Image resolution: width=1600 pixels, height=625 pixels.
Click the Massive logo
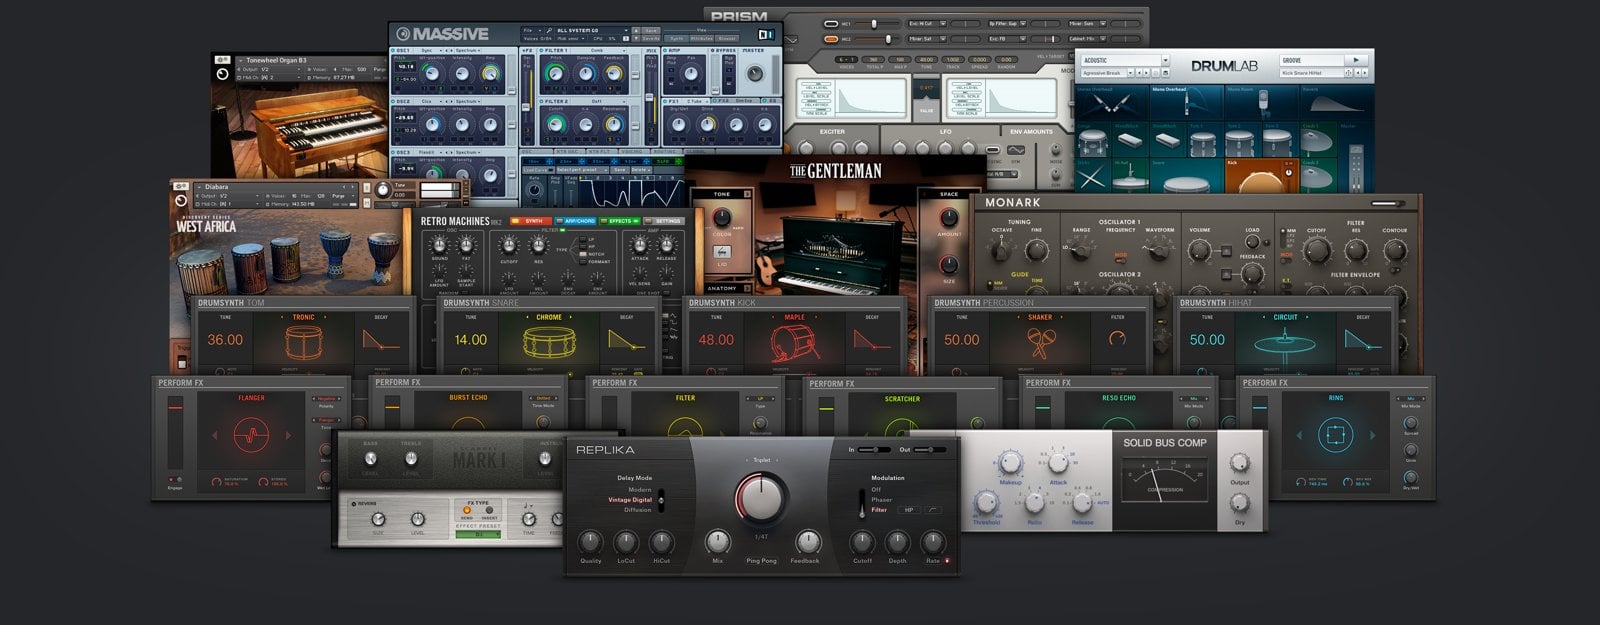click(443, 34)
